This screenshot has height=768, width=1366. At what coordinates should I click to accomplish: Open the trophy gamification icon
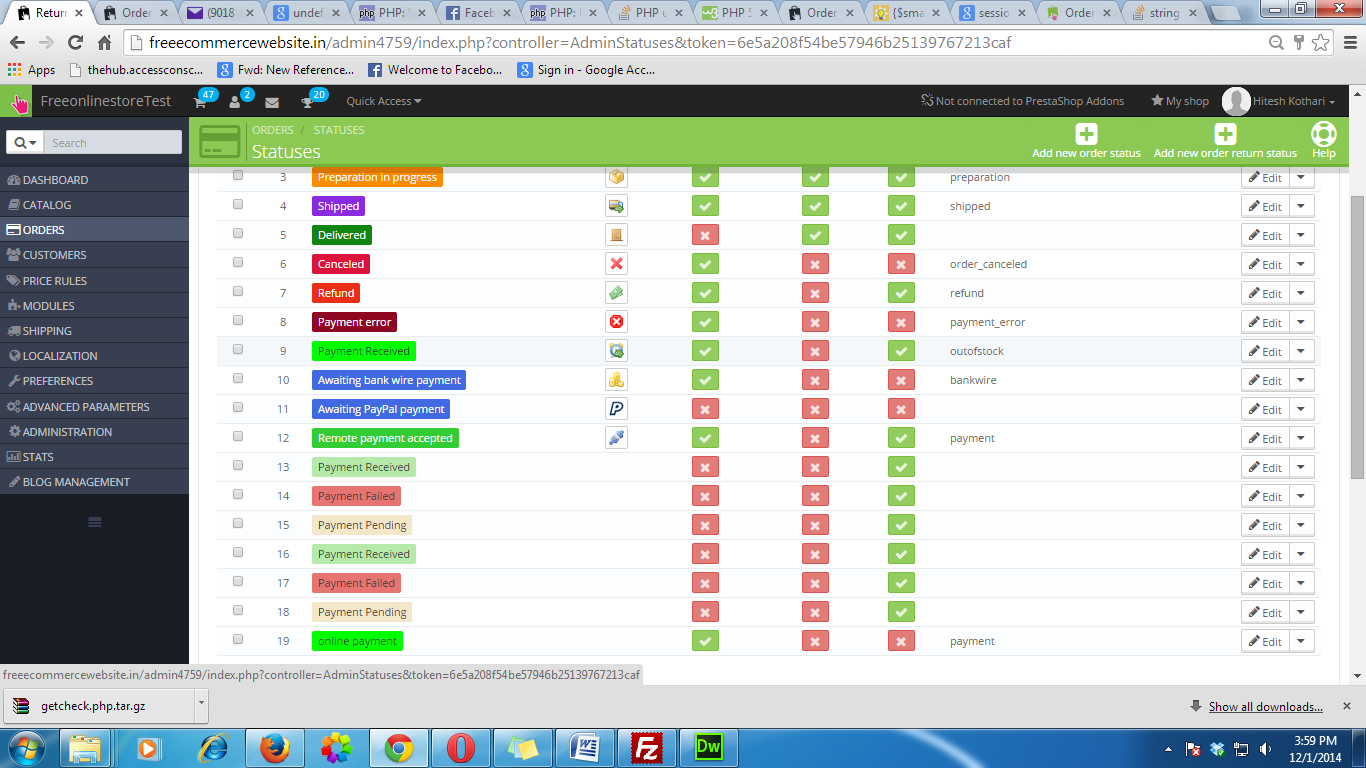307,102
